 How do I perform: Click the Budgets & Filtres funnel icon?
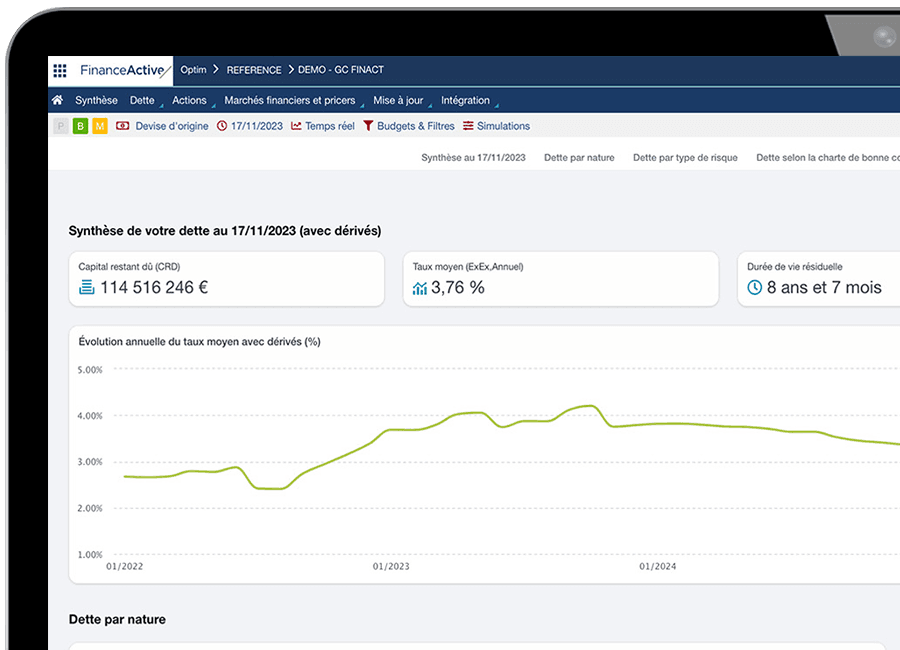click(368, 126)
